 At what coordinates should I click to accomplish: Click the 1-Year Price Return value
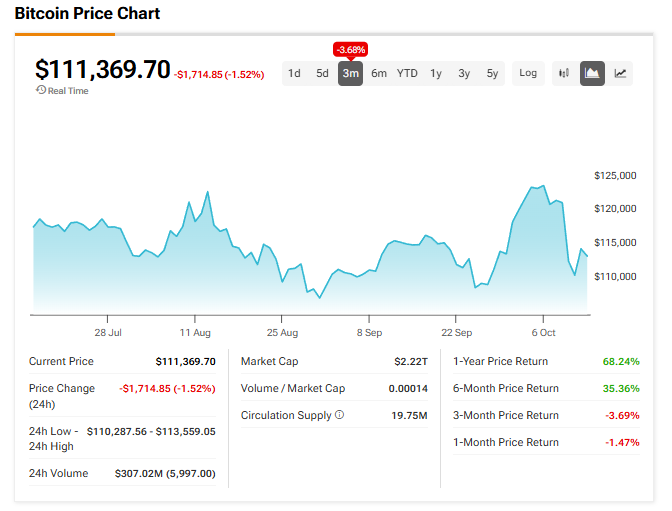click(622, 361)
